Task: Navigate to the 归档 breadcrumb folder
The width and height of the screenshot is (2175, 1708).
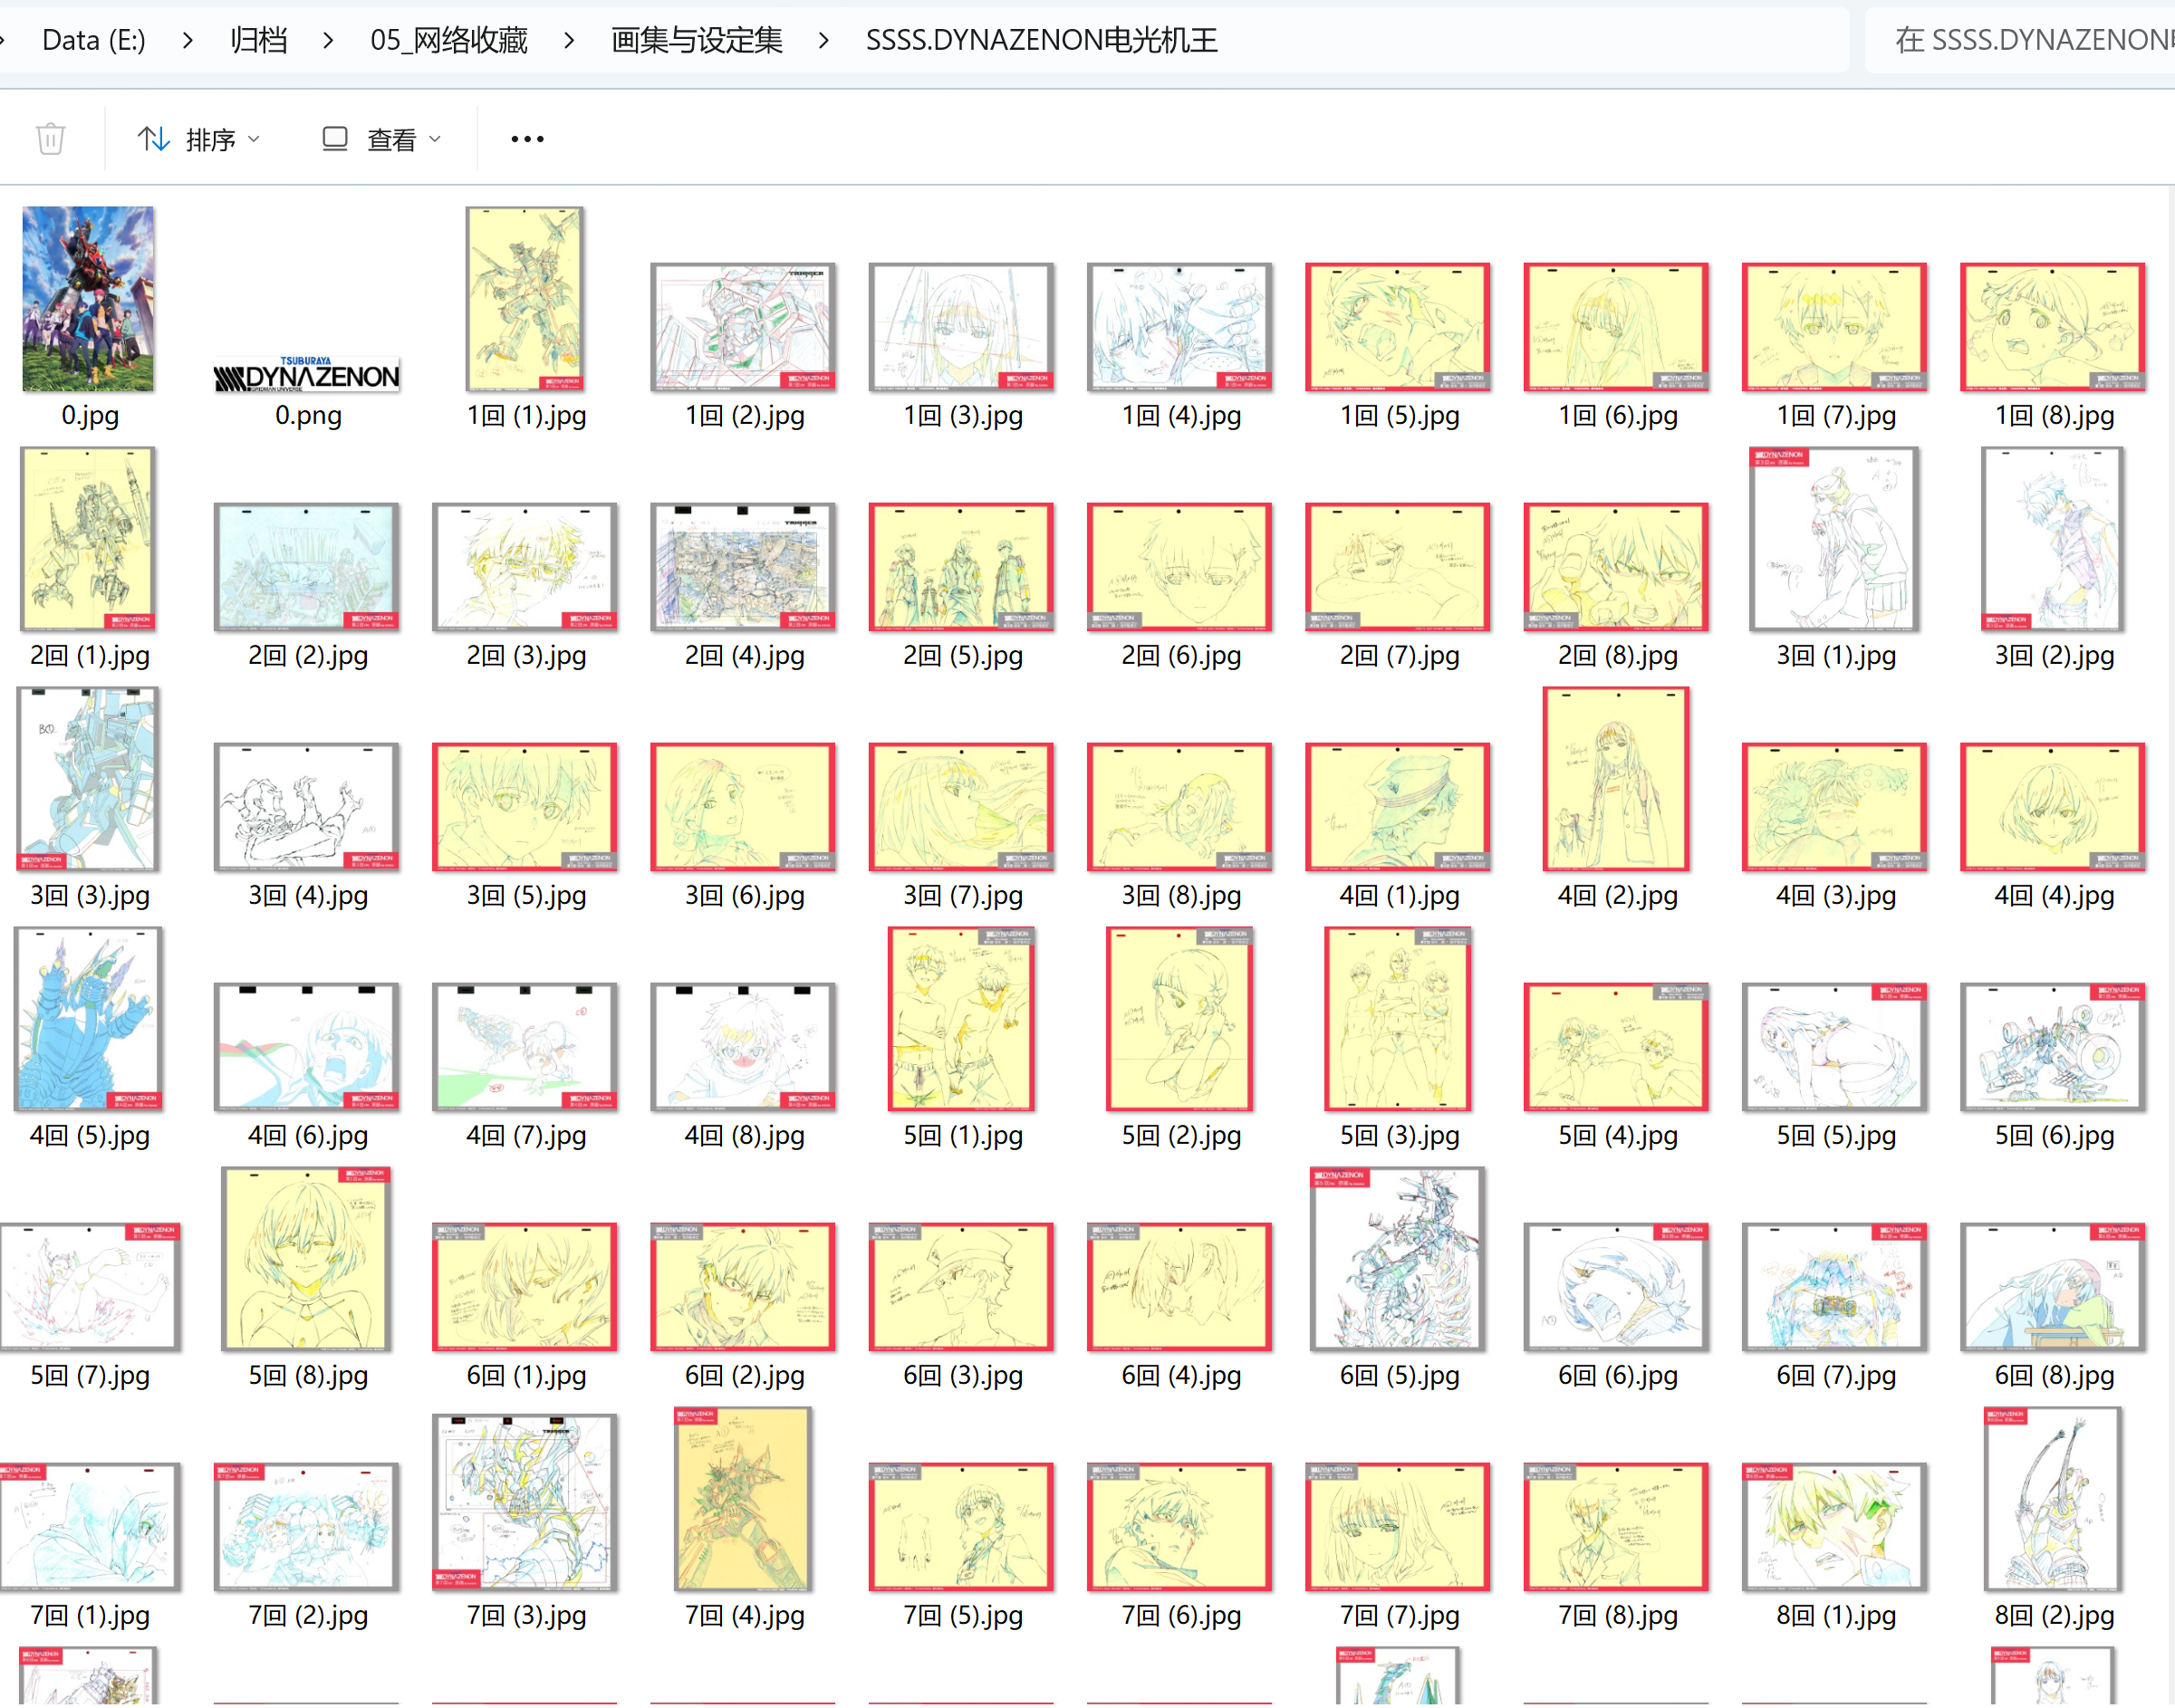Action: point(259,40)
